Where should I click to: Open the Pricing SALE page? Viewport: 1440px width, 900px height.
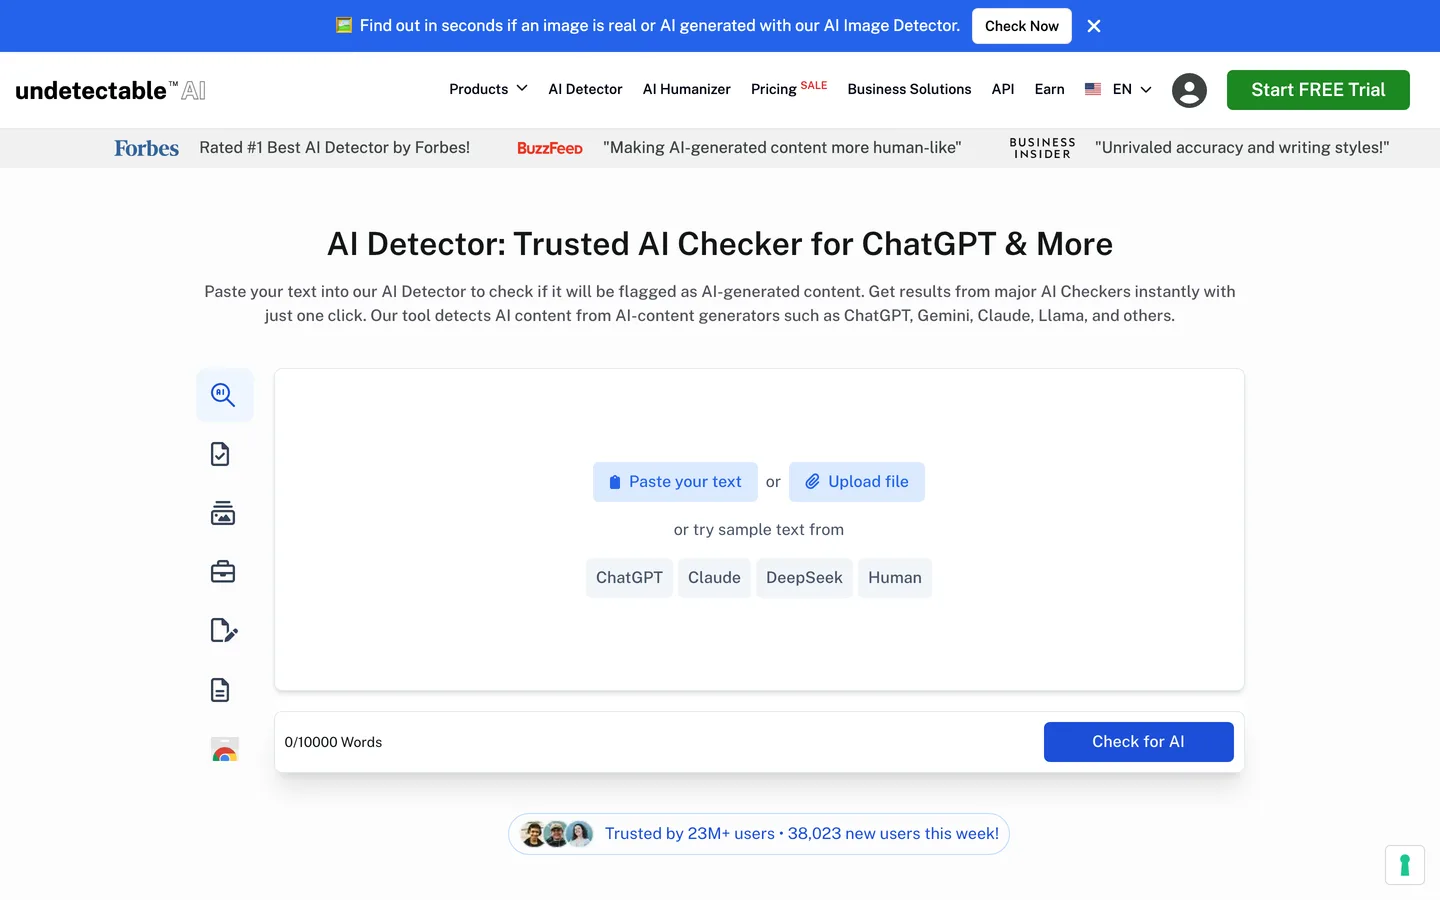click(789, 88)
